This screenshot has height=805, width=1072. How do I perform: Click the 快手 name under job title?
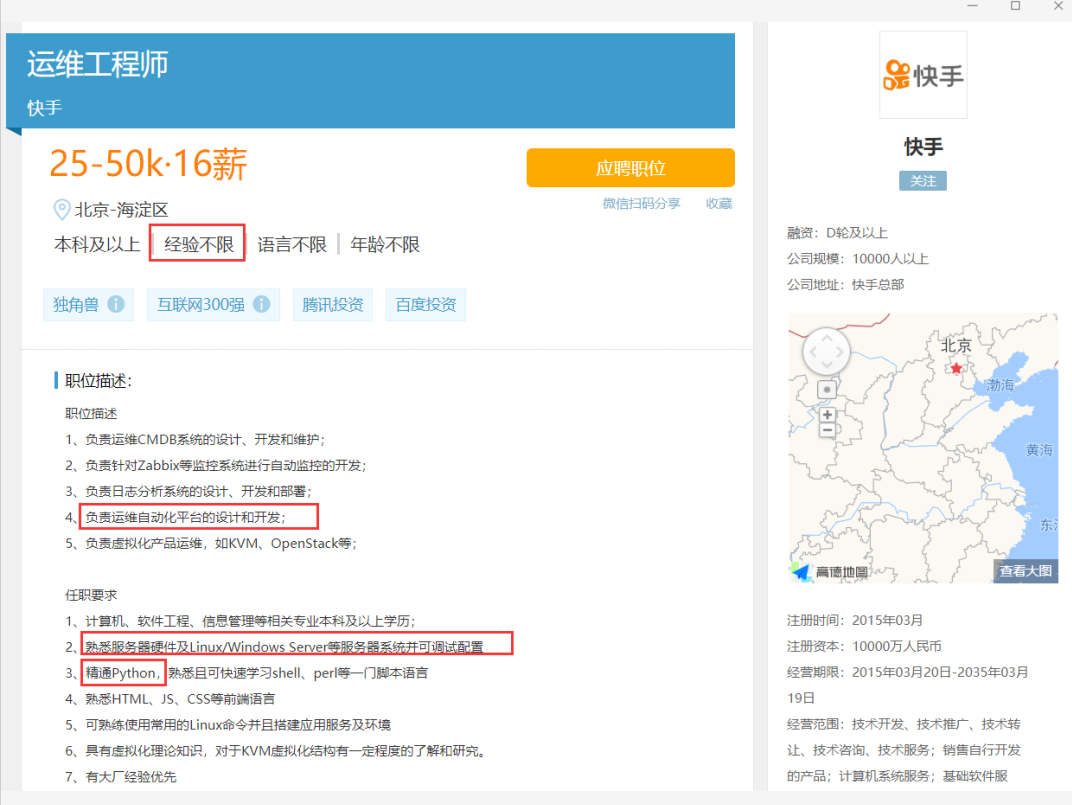tap(44, 107)
